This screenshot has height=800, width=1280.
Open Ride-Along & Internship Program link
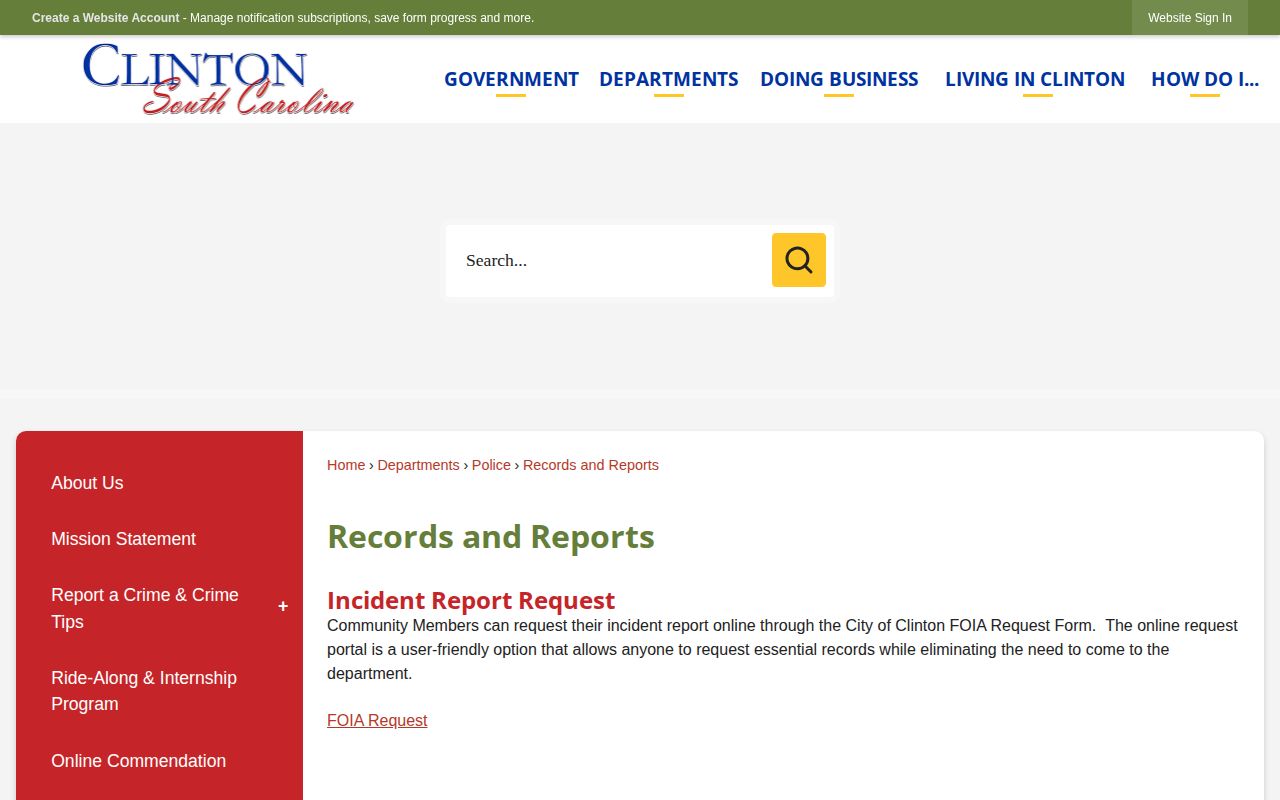click(144, 691)
